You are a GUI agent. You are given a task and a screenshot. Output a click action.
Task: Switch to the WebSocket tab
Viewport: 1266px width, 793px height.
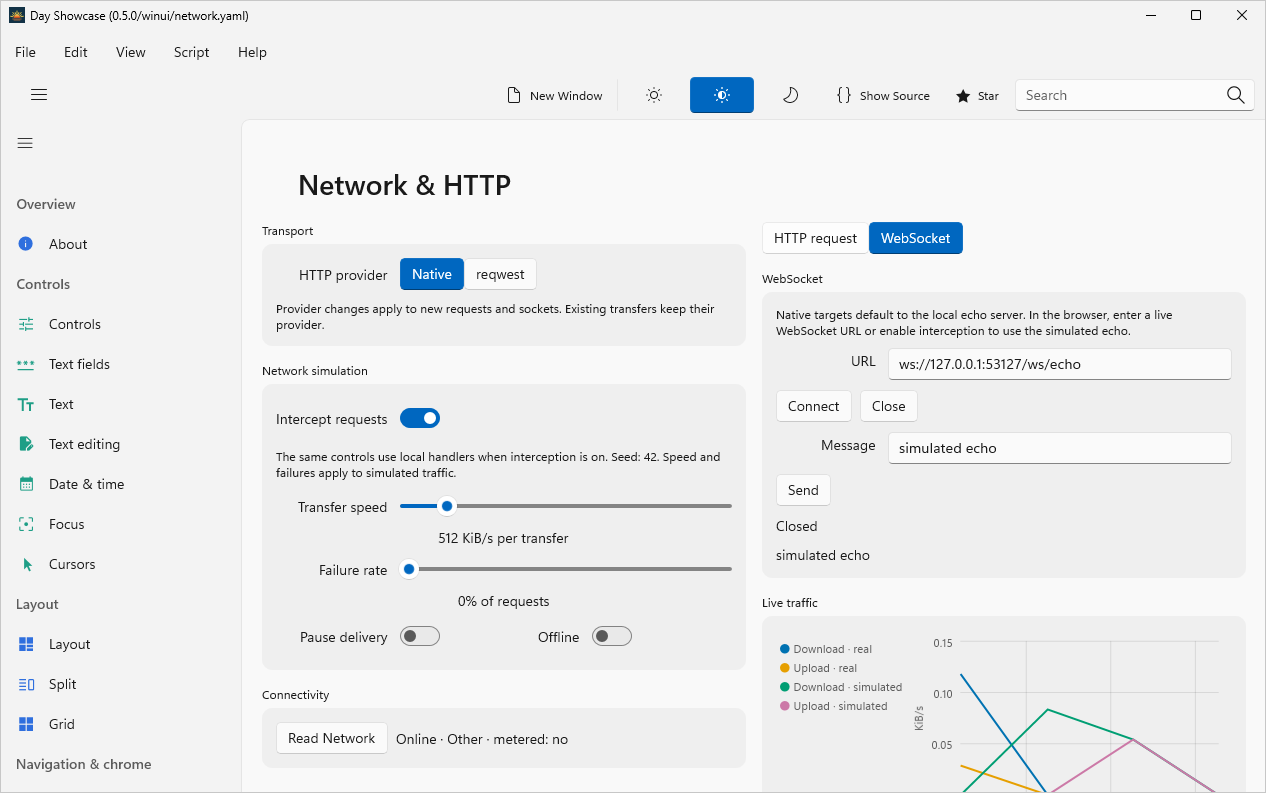click(916, 238)
